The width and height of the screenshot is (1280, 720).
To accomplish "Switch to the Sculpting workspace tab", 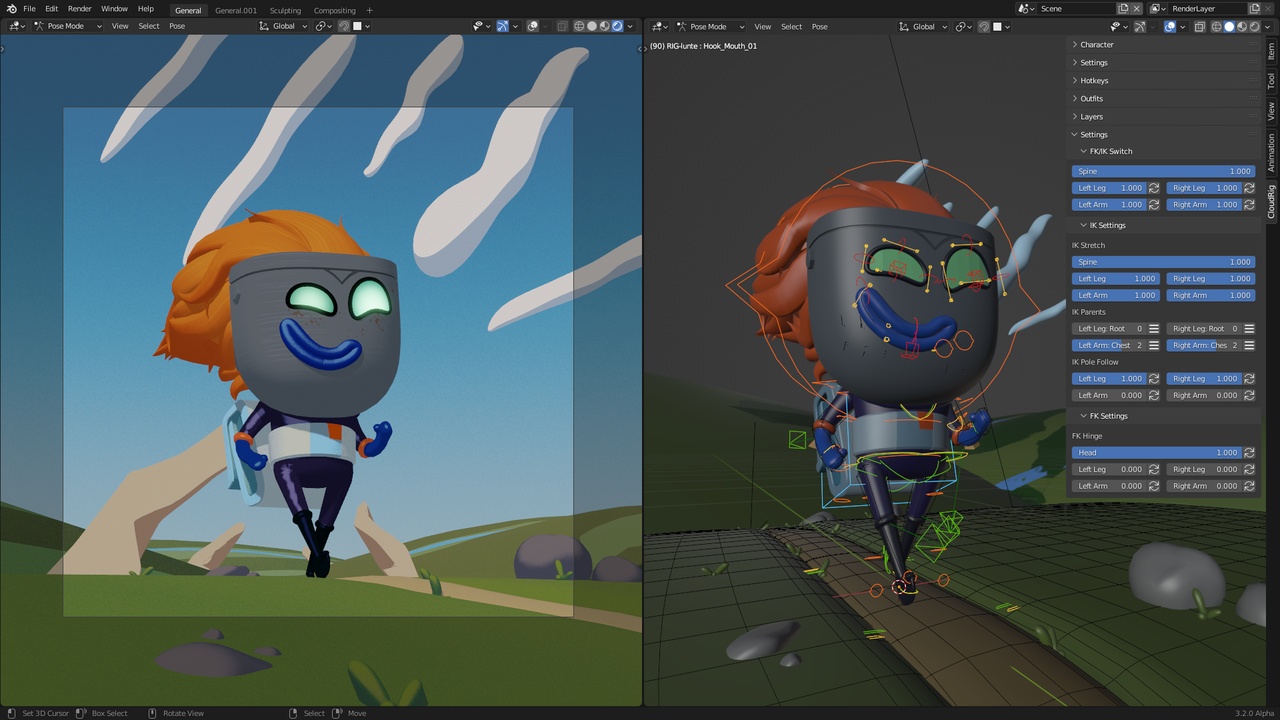I will (x=285, y=10).
